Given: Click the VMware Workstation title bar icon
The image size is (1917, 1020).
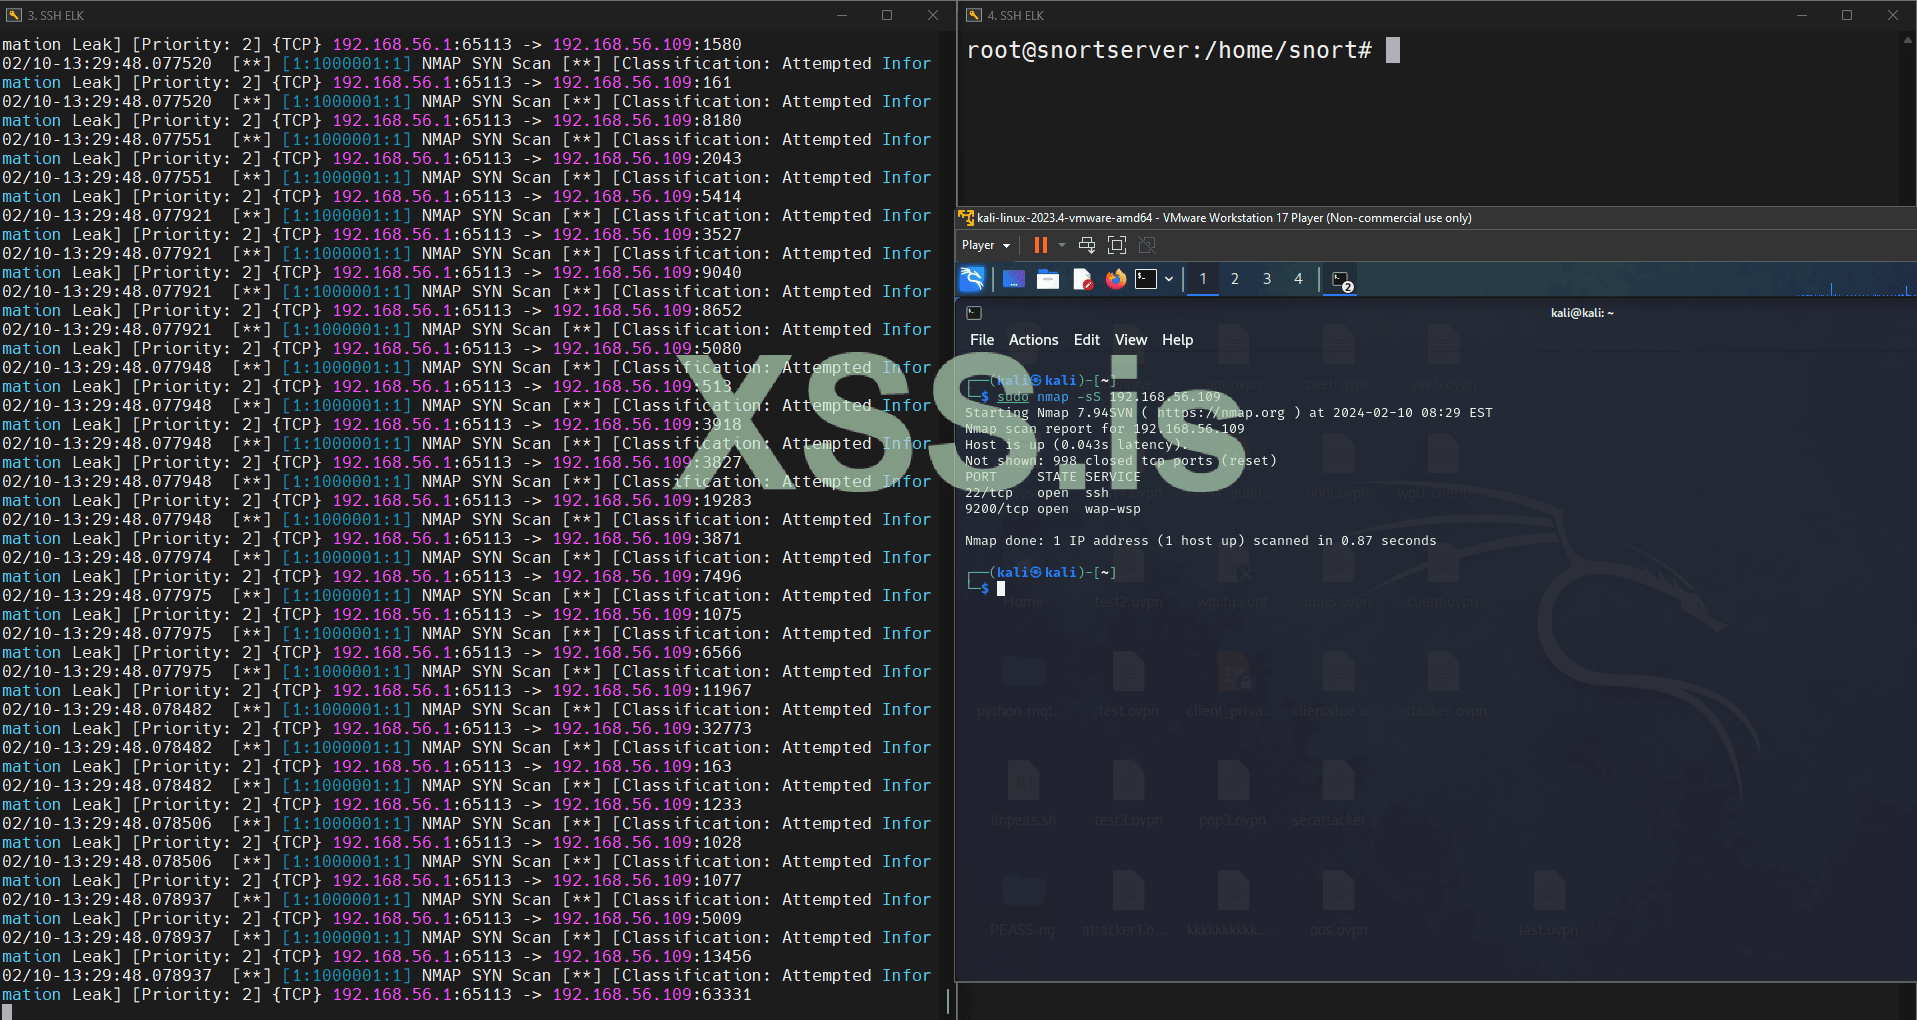Looking at the screenshot, I should pos(966,217).
